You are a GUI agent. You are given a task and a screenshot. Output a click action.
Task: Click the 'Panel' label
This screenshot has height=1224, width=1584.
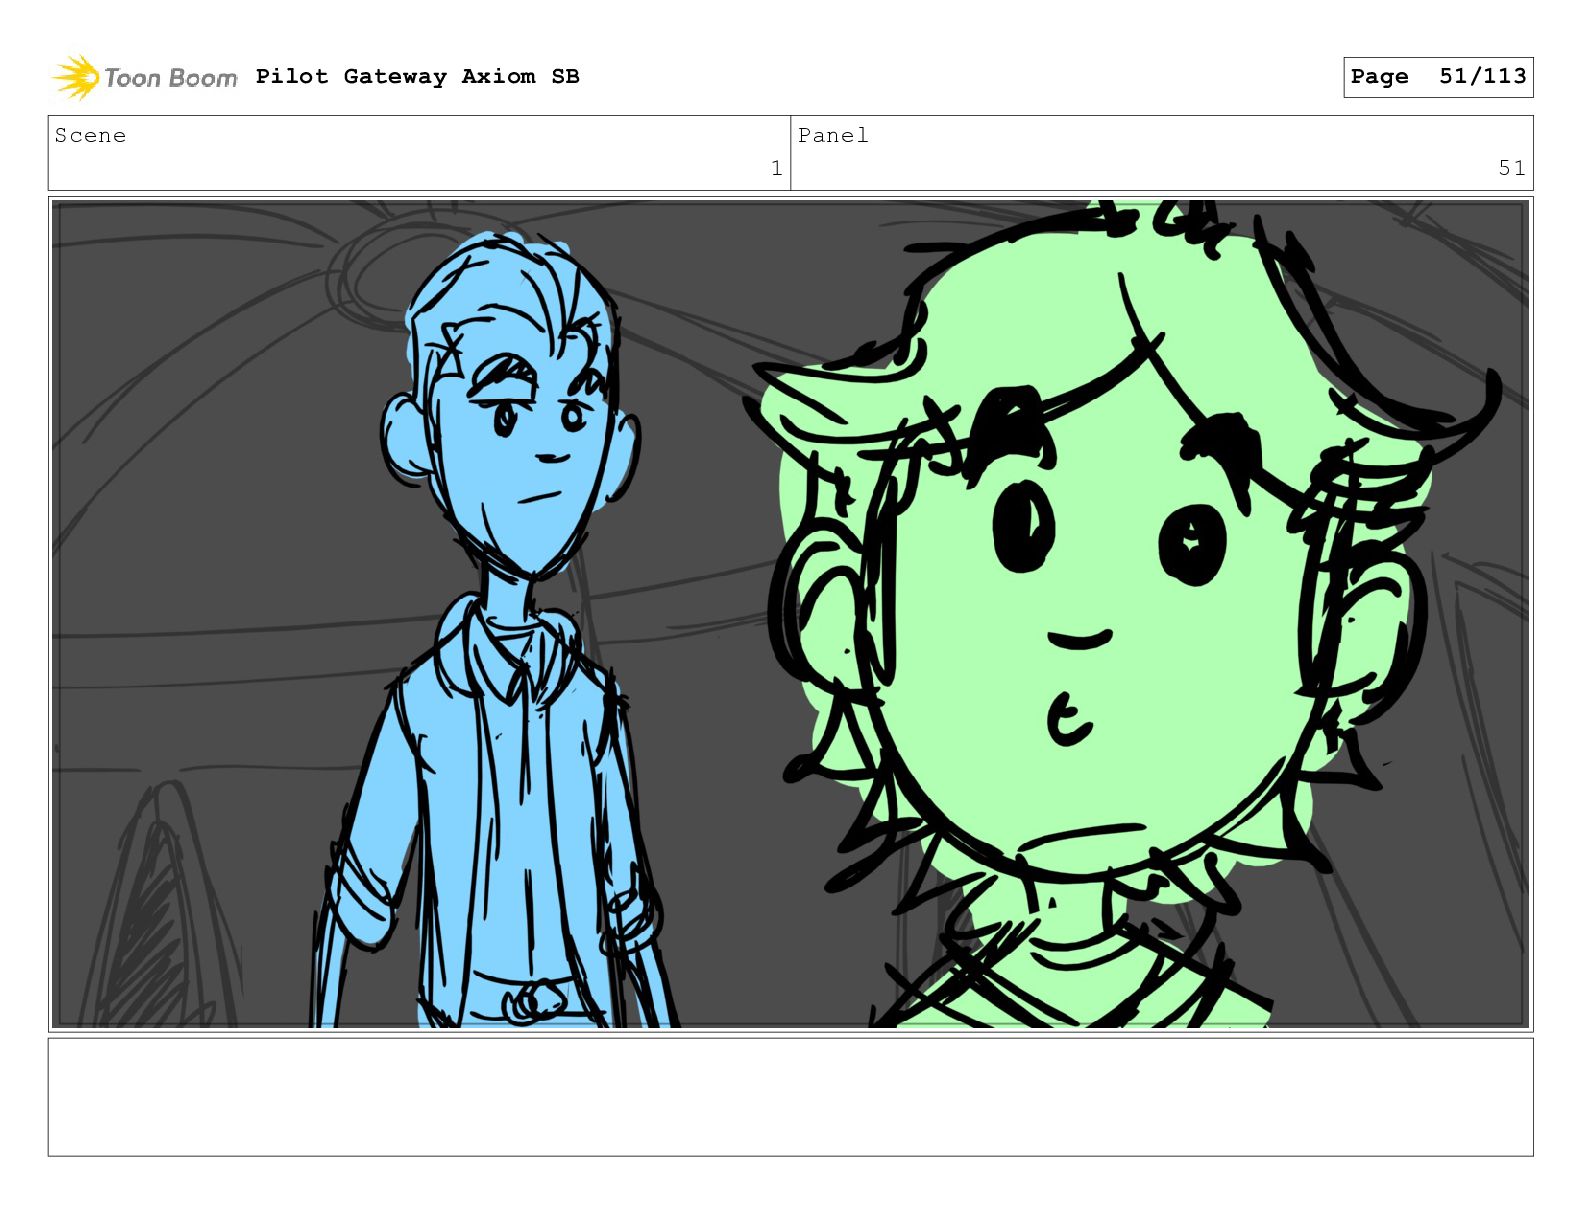833,136
